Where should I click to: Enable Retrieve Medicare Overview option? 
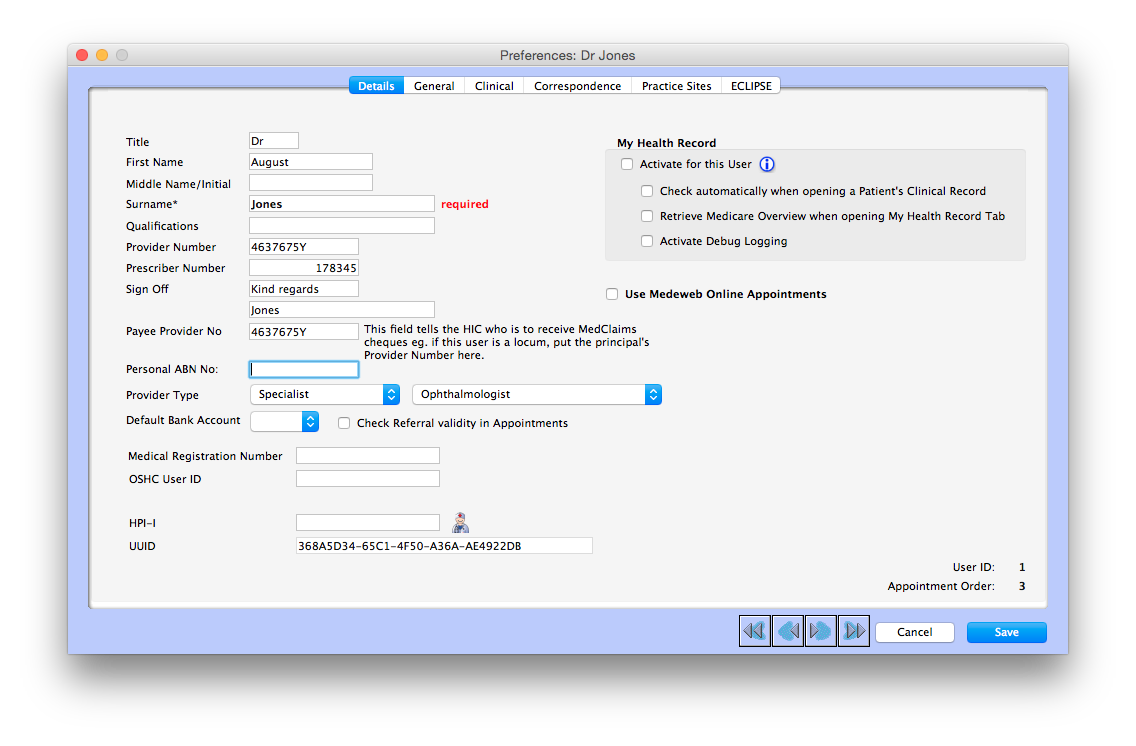click(647, 215)
